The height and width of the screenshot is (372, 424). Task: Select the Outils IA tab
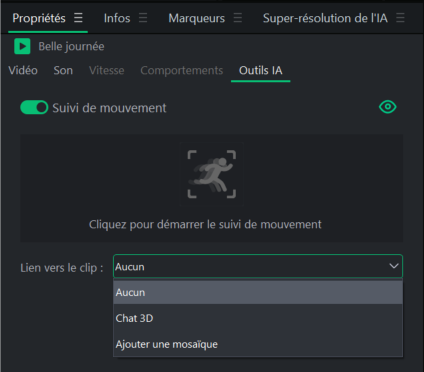pyautogui.click(x=261, y=70)
